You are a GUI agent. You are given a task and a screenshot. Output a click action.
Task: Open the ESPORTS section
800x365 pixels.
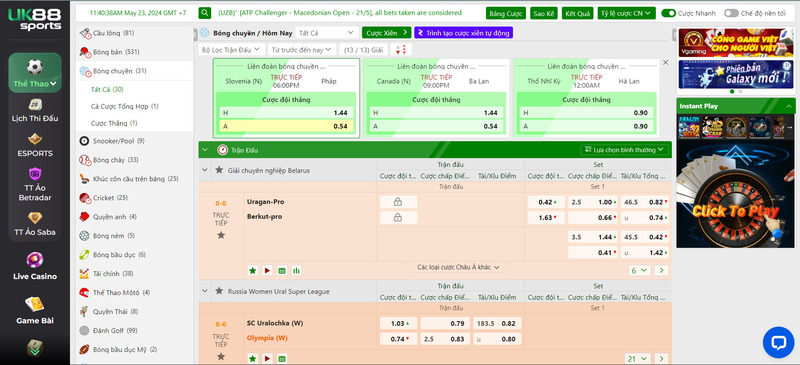click(35, 145)
